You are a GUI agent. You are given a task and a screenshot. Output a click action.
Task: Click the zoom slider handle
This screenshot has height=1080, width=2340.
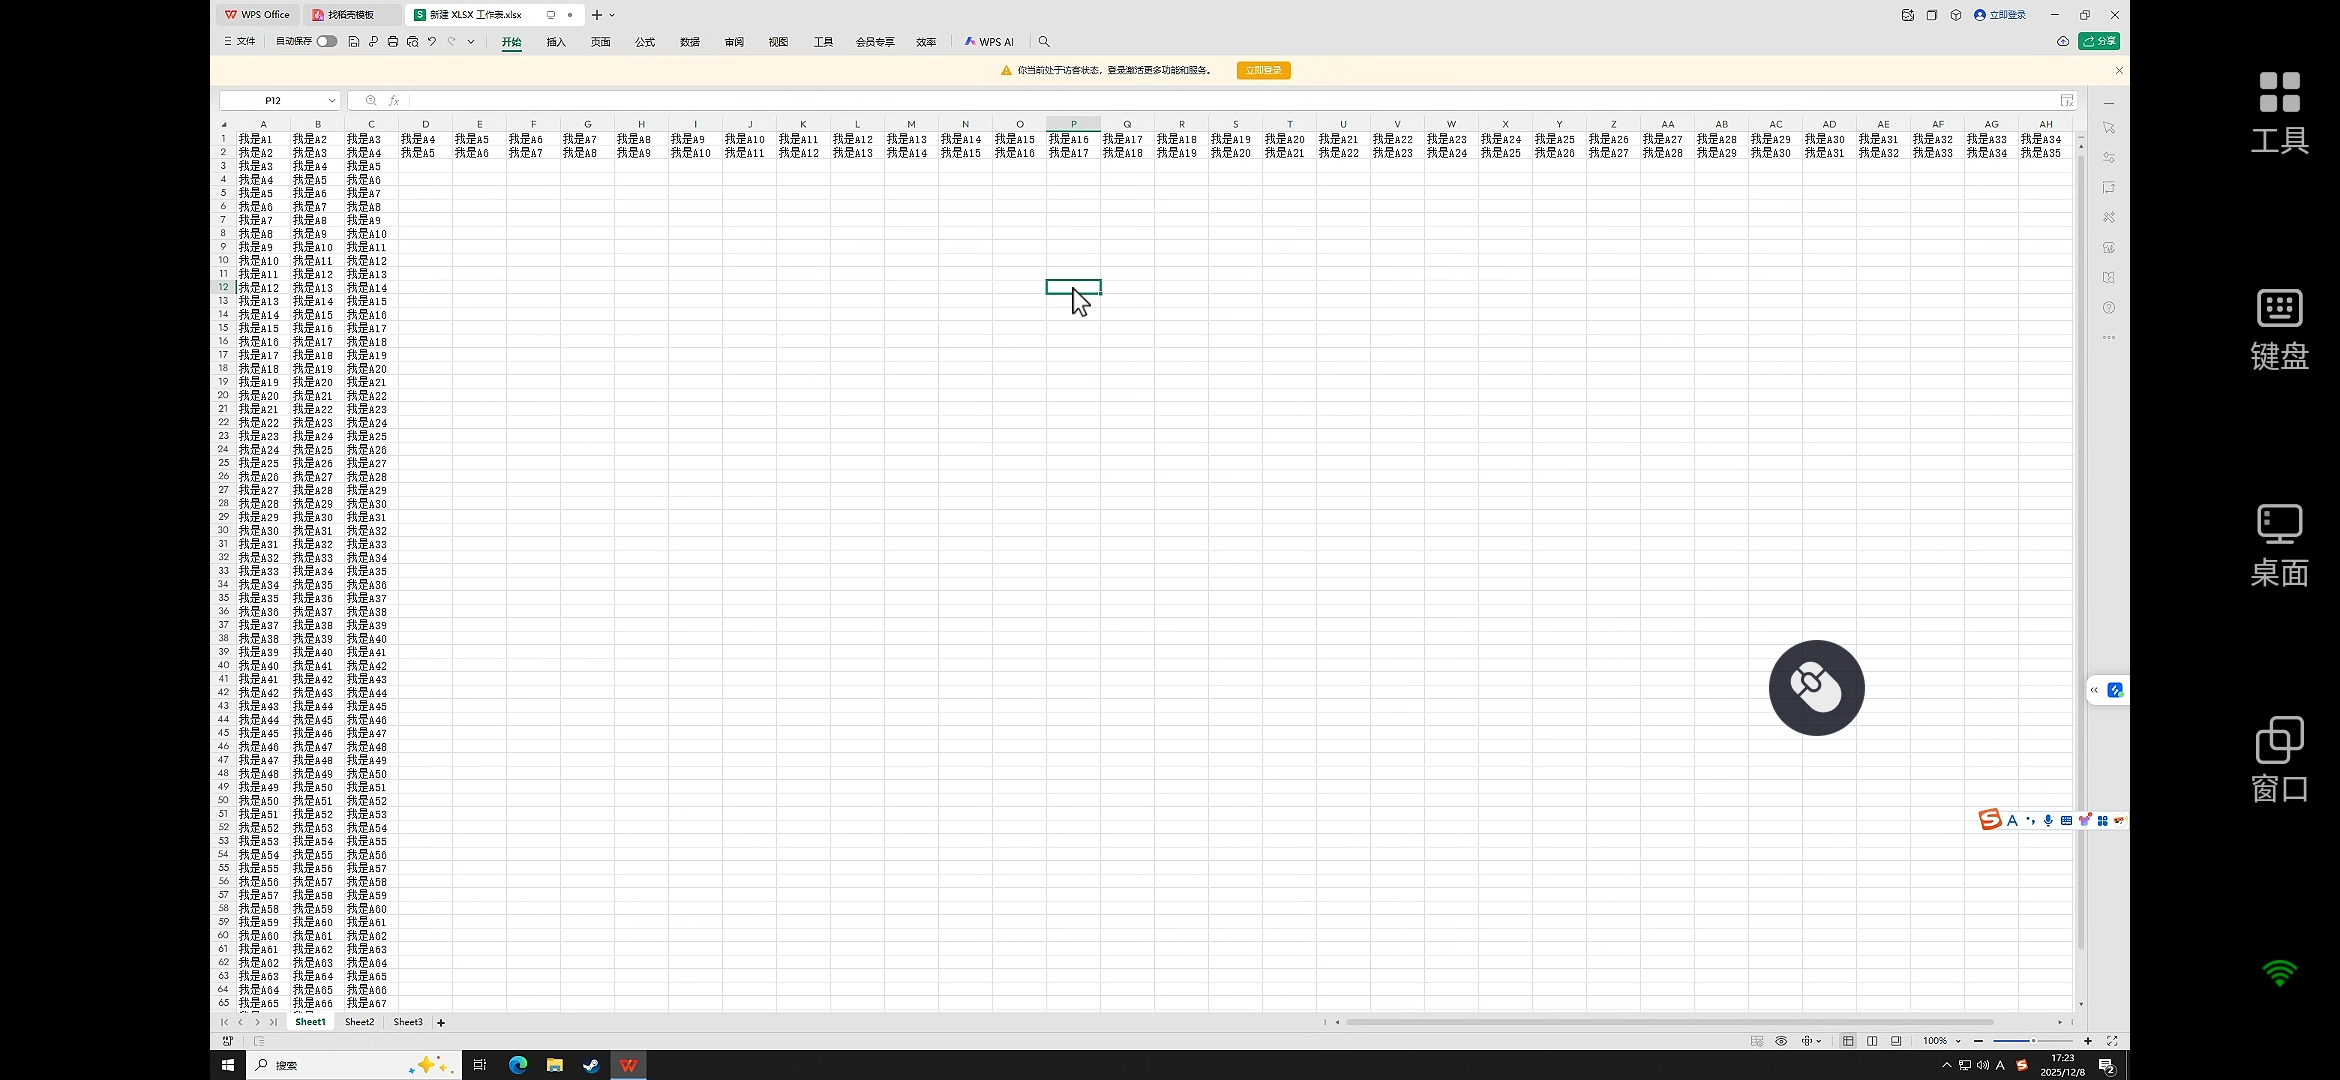tap(2033, 1041)
